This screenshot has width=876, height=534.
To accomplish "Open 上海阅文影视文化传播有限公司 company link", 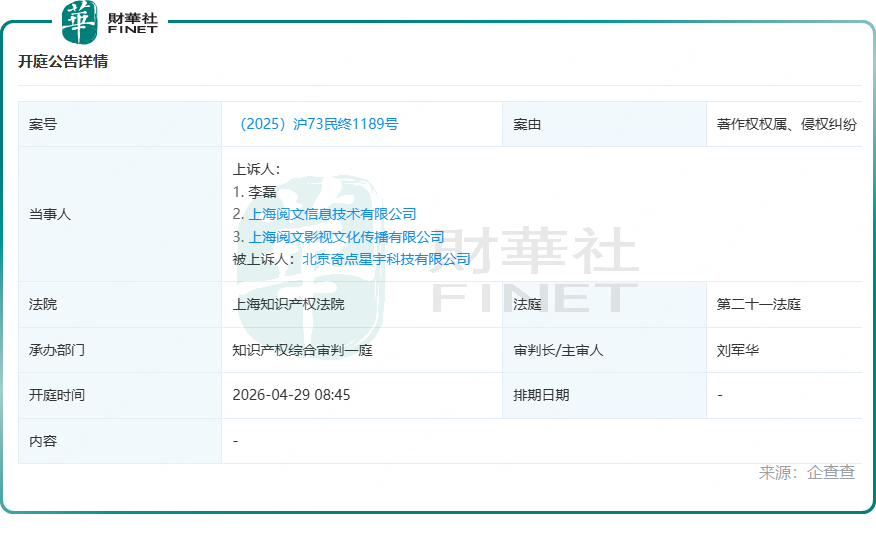I will 346,237.
